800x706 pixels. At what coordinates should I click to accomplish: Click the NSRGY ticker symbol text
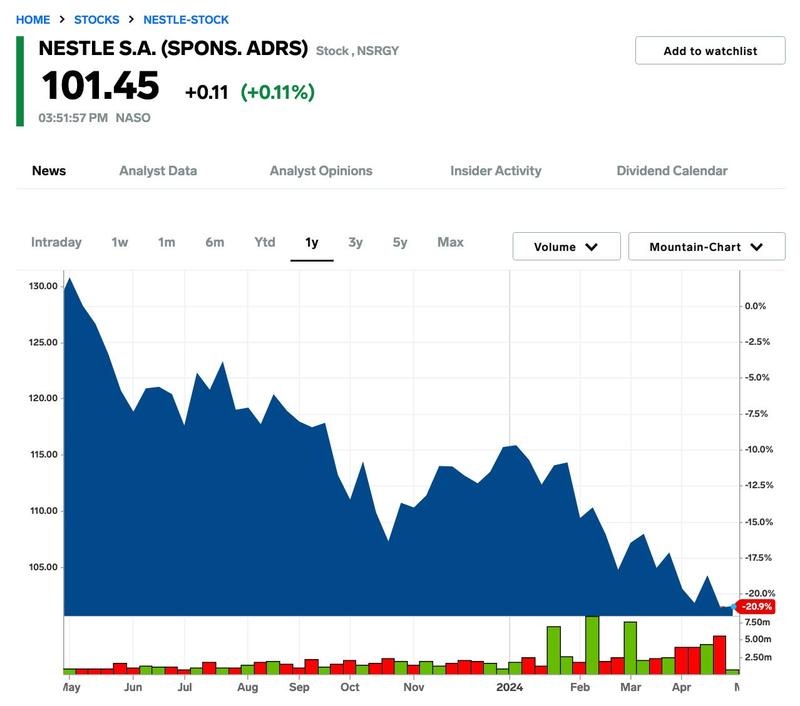[378, 51]
